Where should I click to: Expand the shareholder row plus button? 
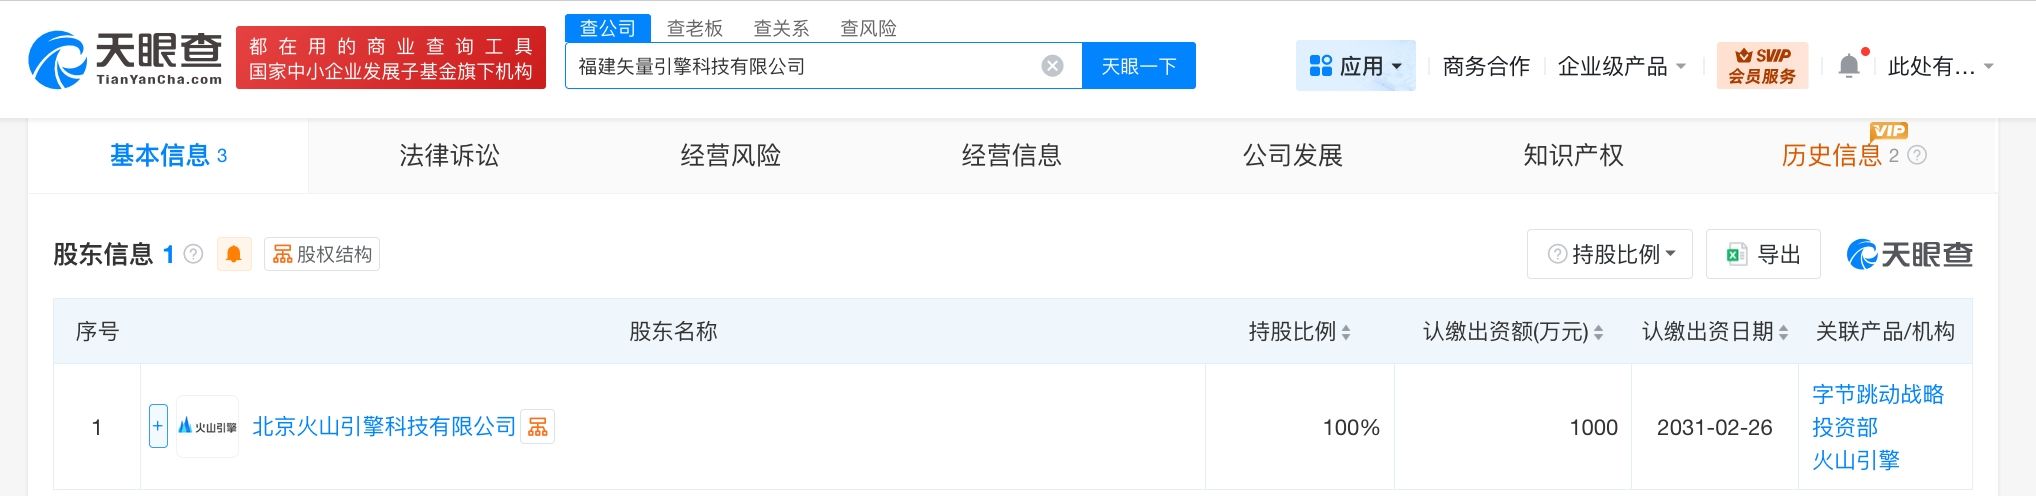(158, 426)
